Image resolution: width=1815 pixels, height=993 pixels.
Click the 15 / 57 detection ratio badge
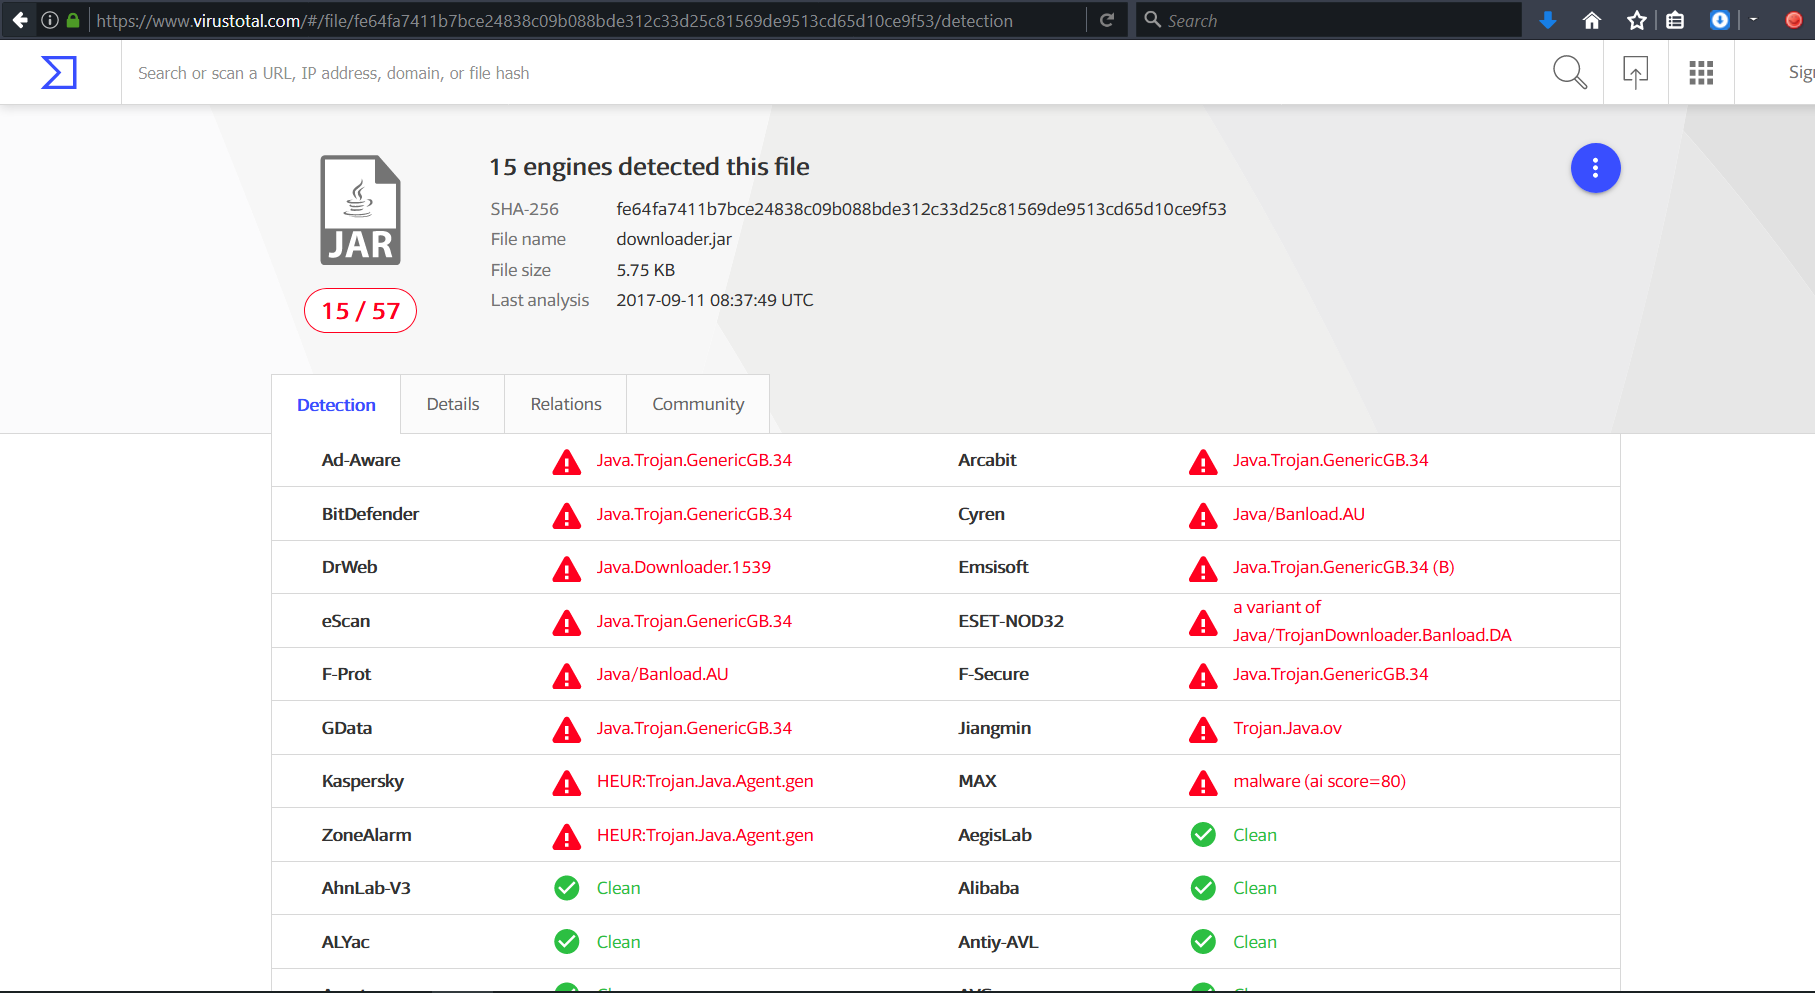coord(360,311)
